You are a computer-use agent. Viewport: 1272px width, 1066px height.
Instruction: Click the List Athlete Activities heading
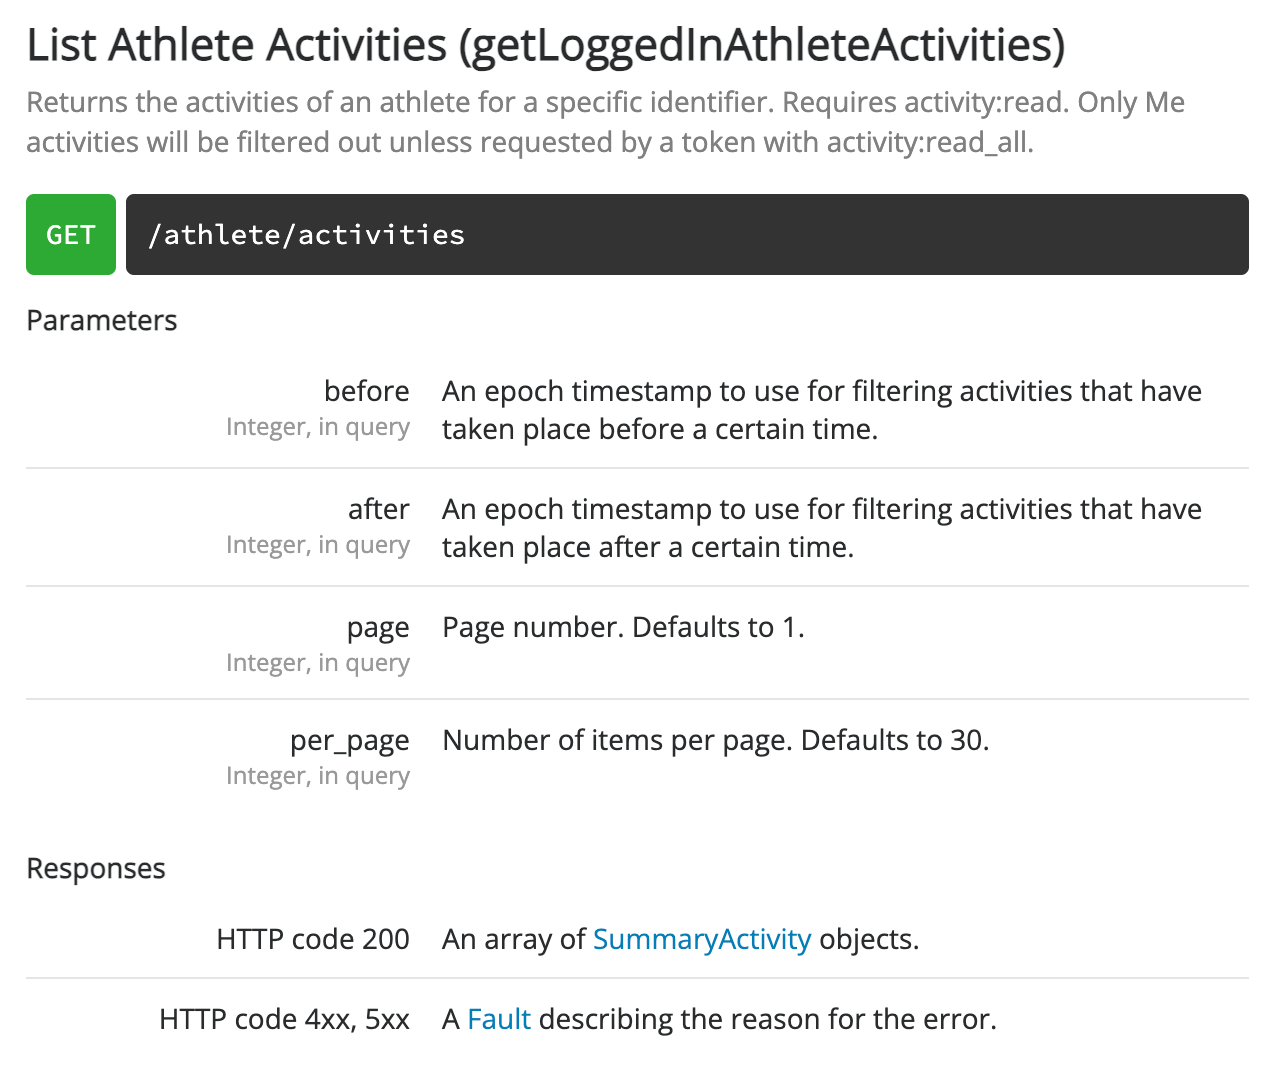coord(545,45)
